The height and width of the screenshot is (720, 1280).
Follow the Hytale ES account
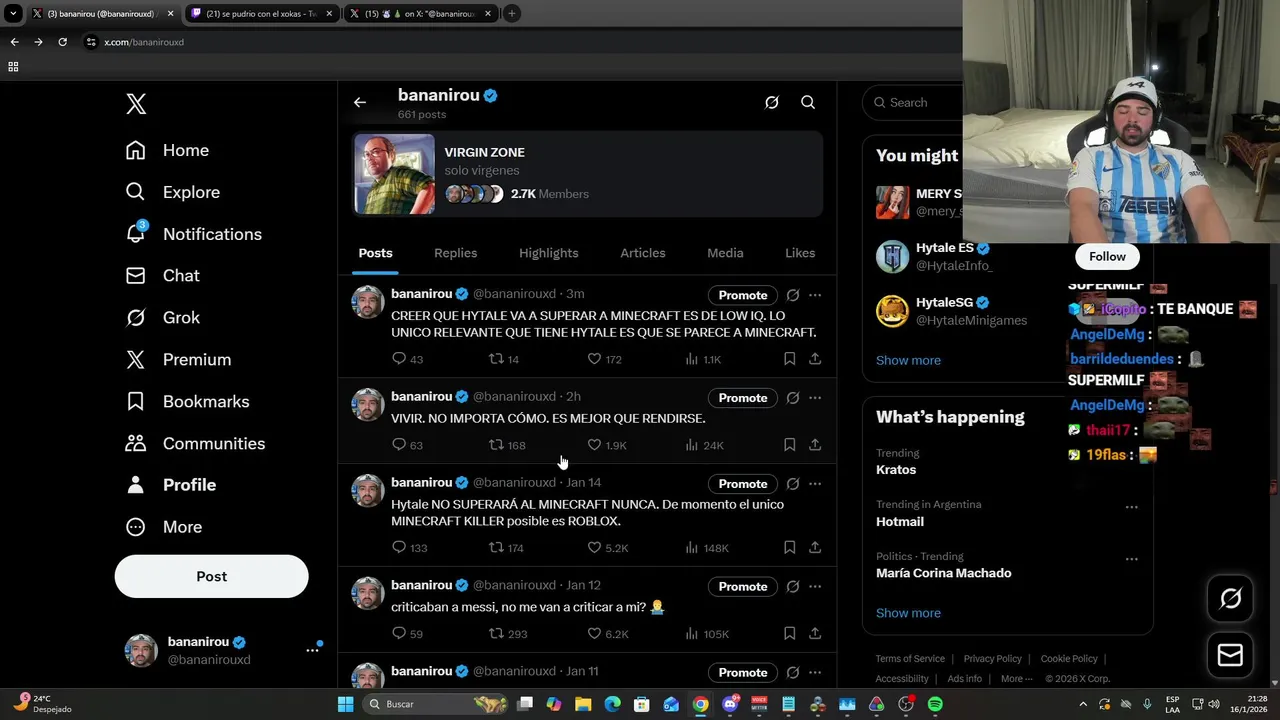point(1107,257)
